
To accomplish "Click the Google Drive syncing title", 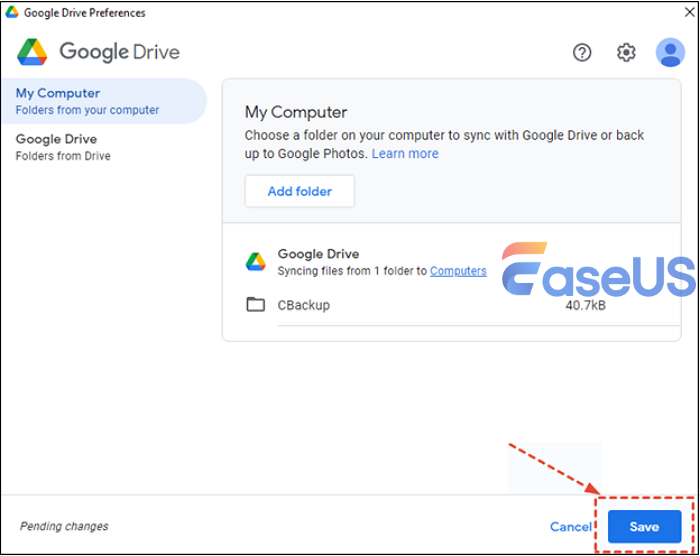I will (x=318, y=254).
